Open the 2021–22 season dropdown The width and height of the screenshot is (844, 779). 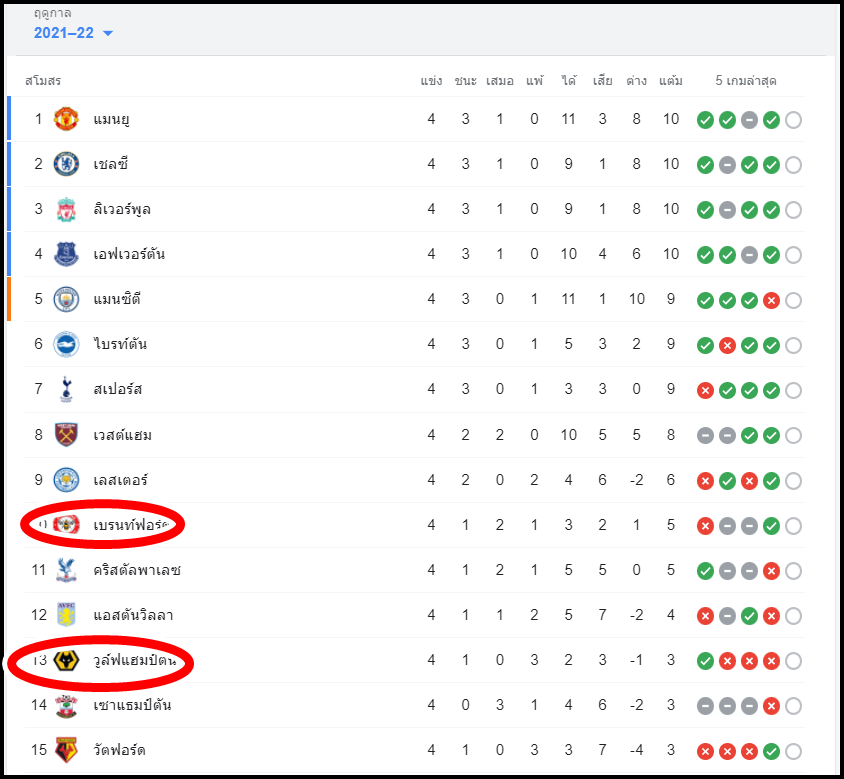[73, 33]
